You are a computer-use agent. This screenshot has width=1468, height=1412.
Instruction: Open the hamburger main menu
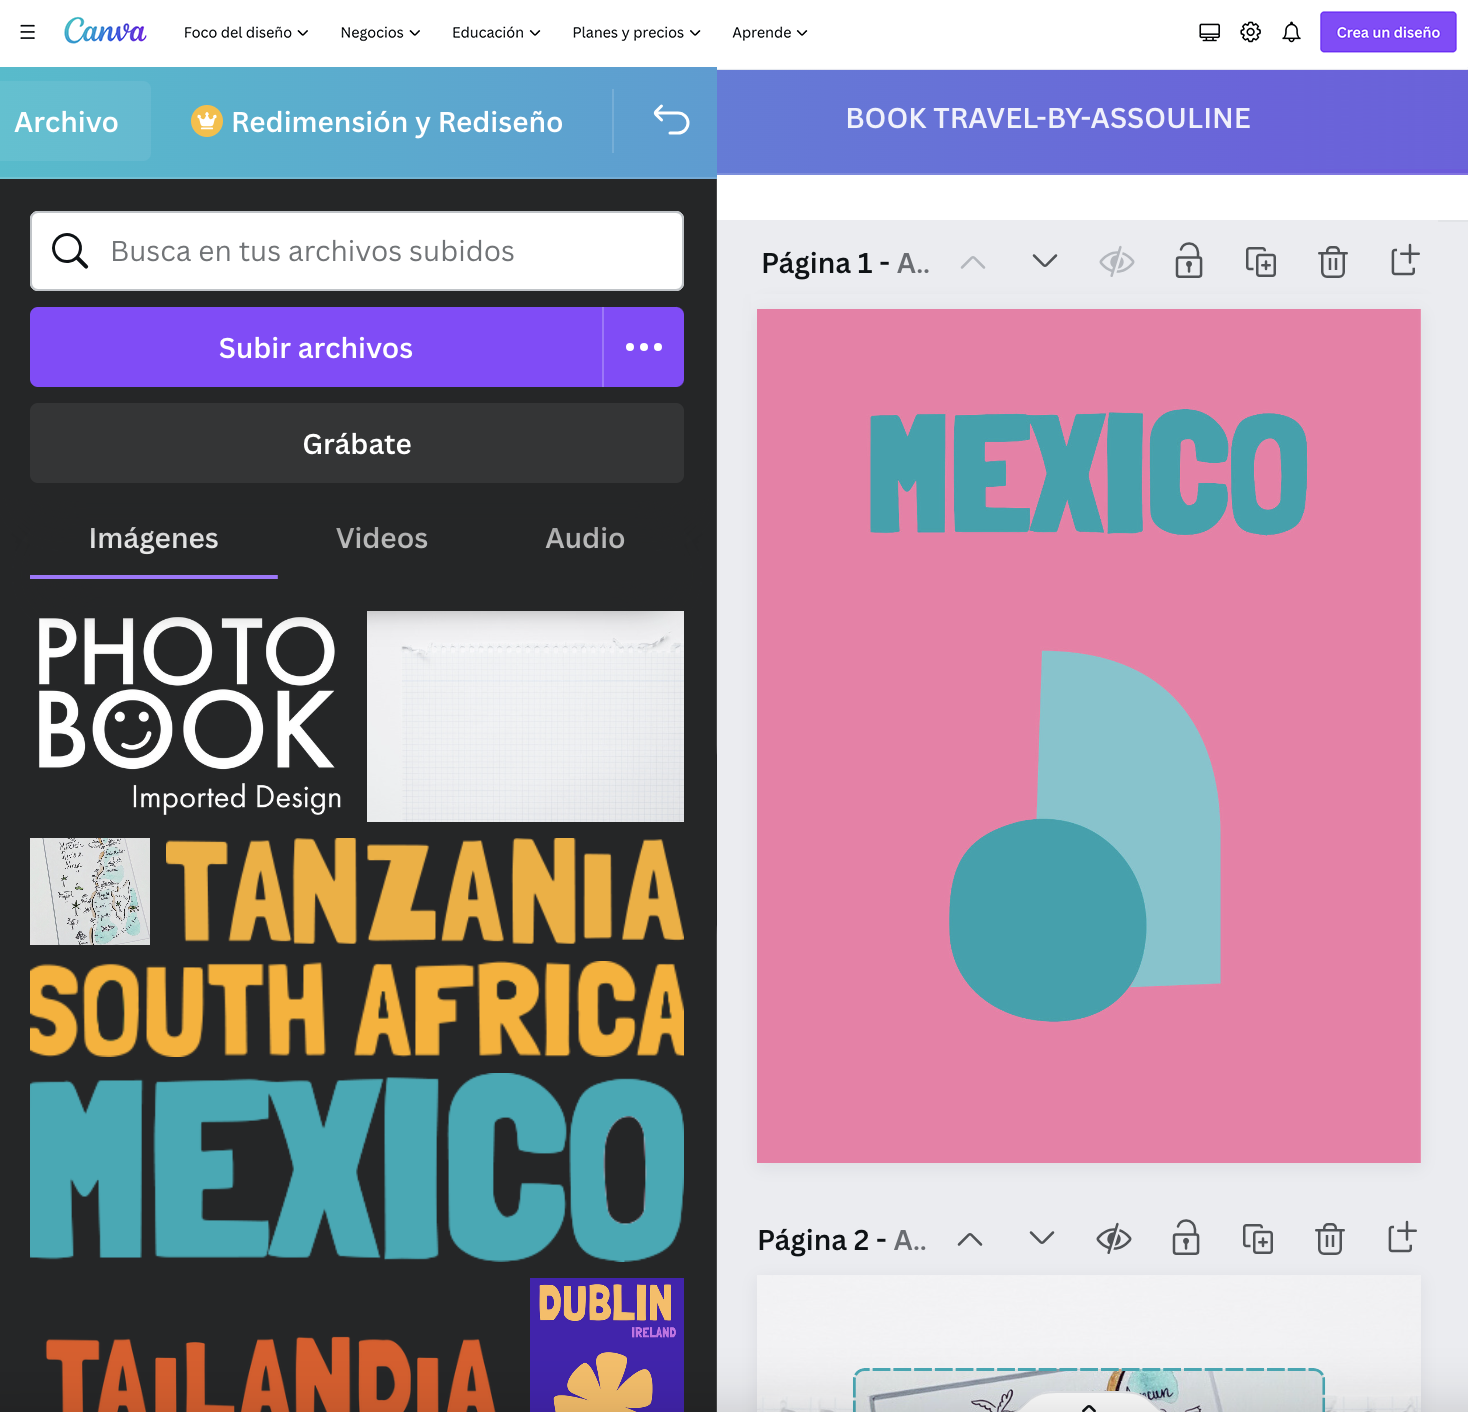pyautogui.click(x=28, y=33)
